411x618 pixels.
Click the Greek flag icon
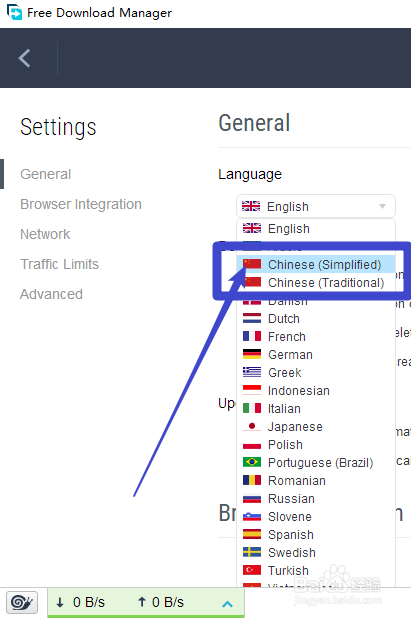(252, 372)
